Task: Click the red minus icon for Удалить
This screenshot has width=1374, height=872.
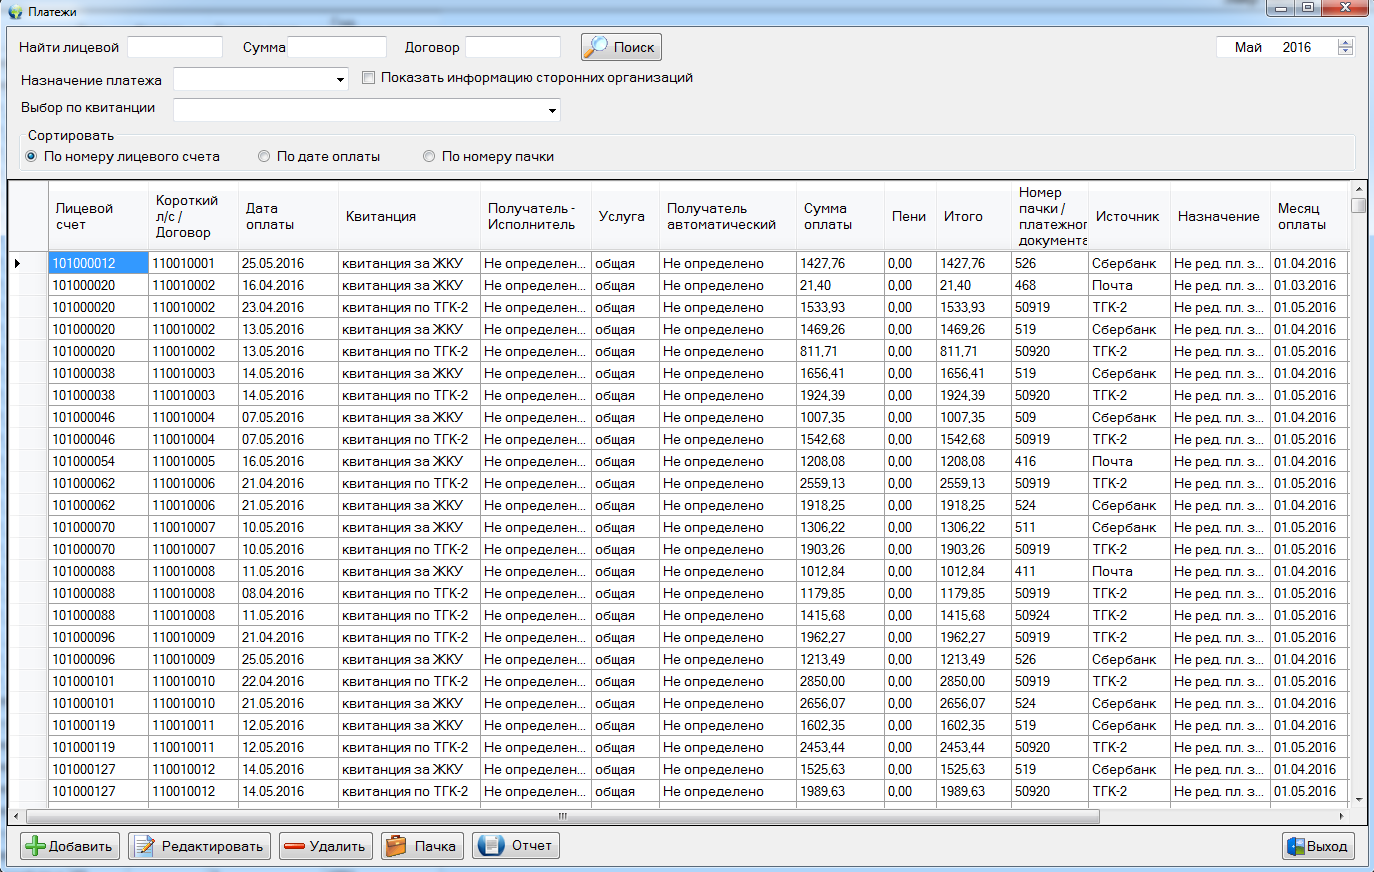Action: click(x=294, y=846)
